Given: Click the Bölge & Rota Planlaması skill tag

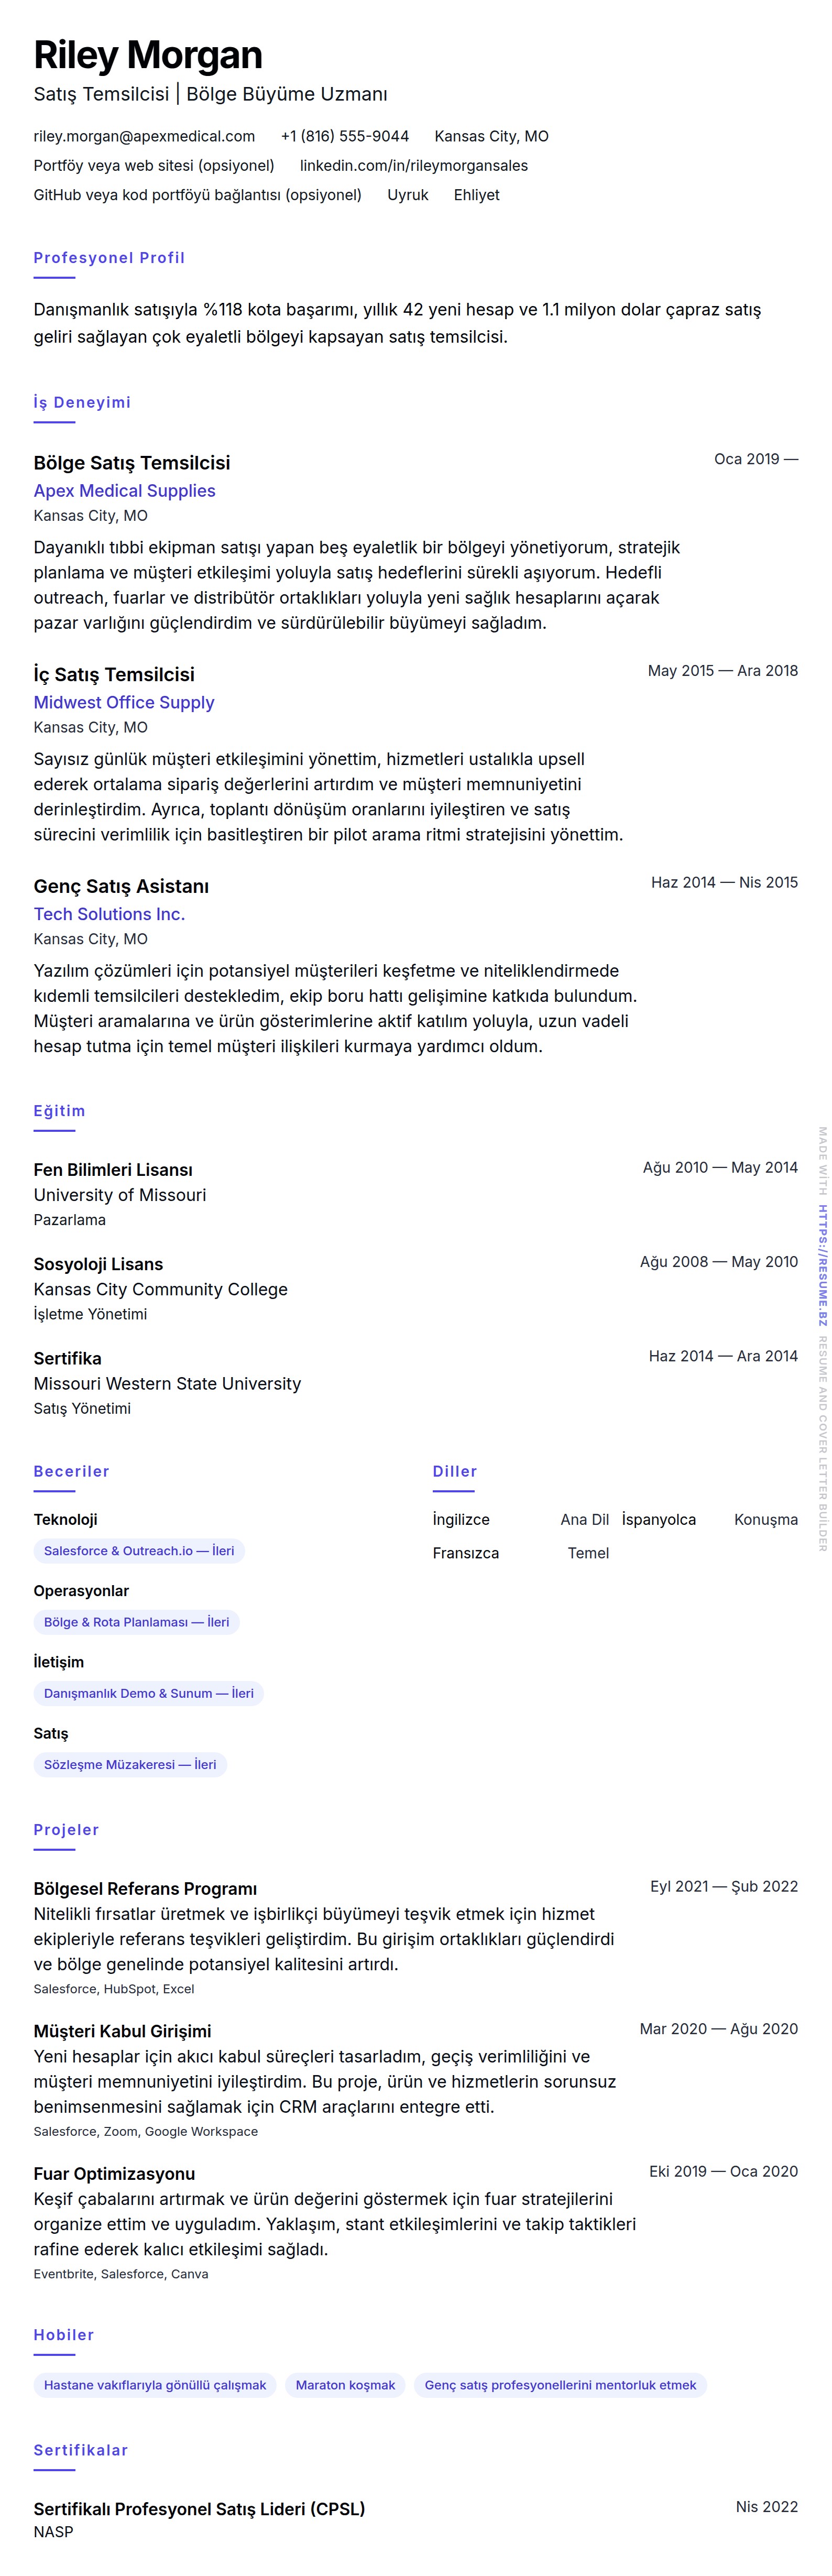Looking at the screenshot, I should (x=136, y=1622).
